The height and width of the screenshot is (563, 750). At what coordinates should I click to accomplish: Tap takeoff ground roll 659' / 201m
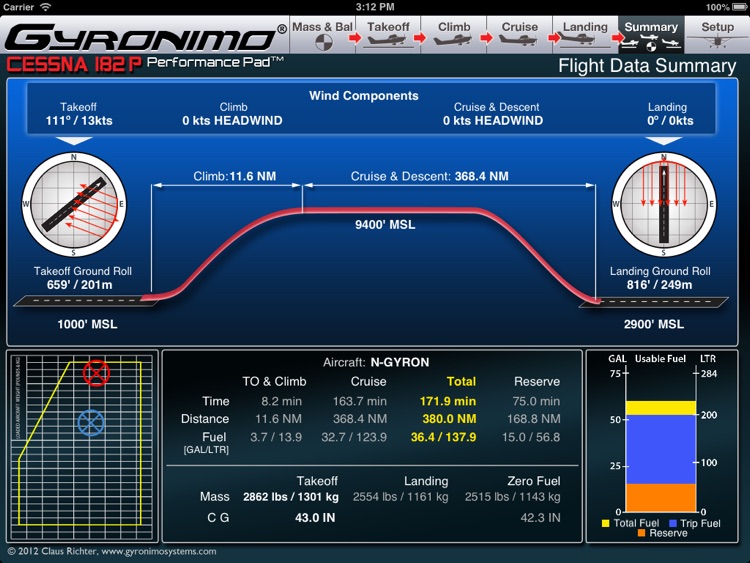tap(79, 285)
